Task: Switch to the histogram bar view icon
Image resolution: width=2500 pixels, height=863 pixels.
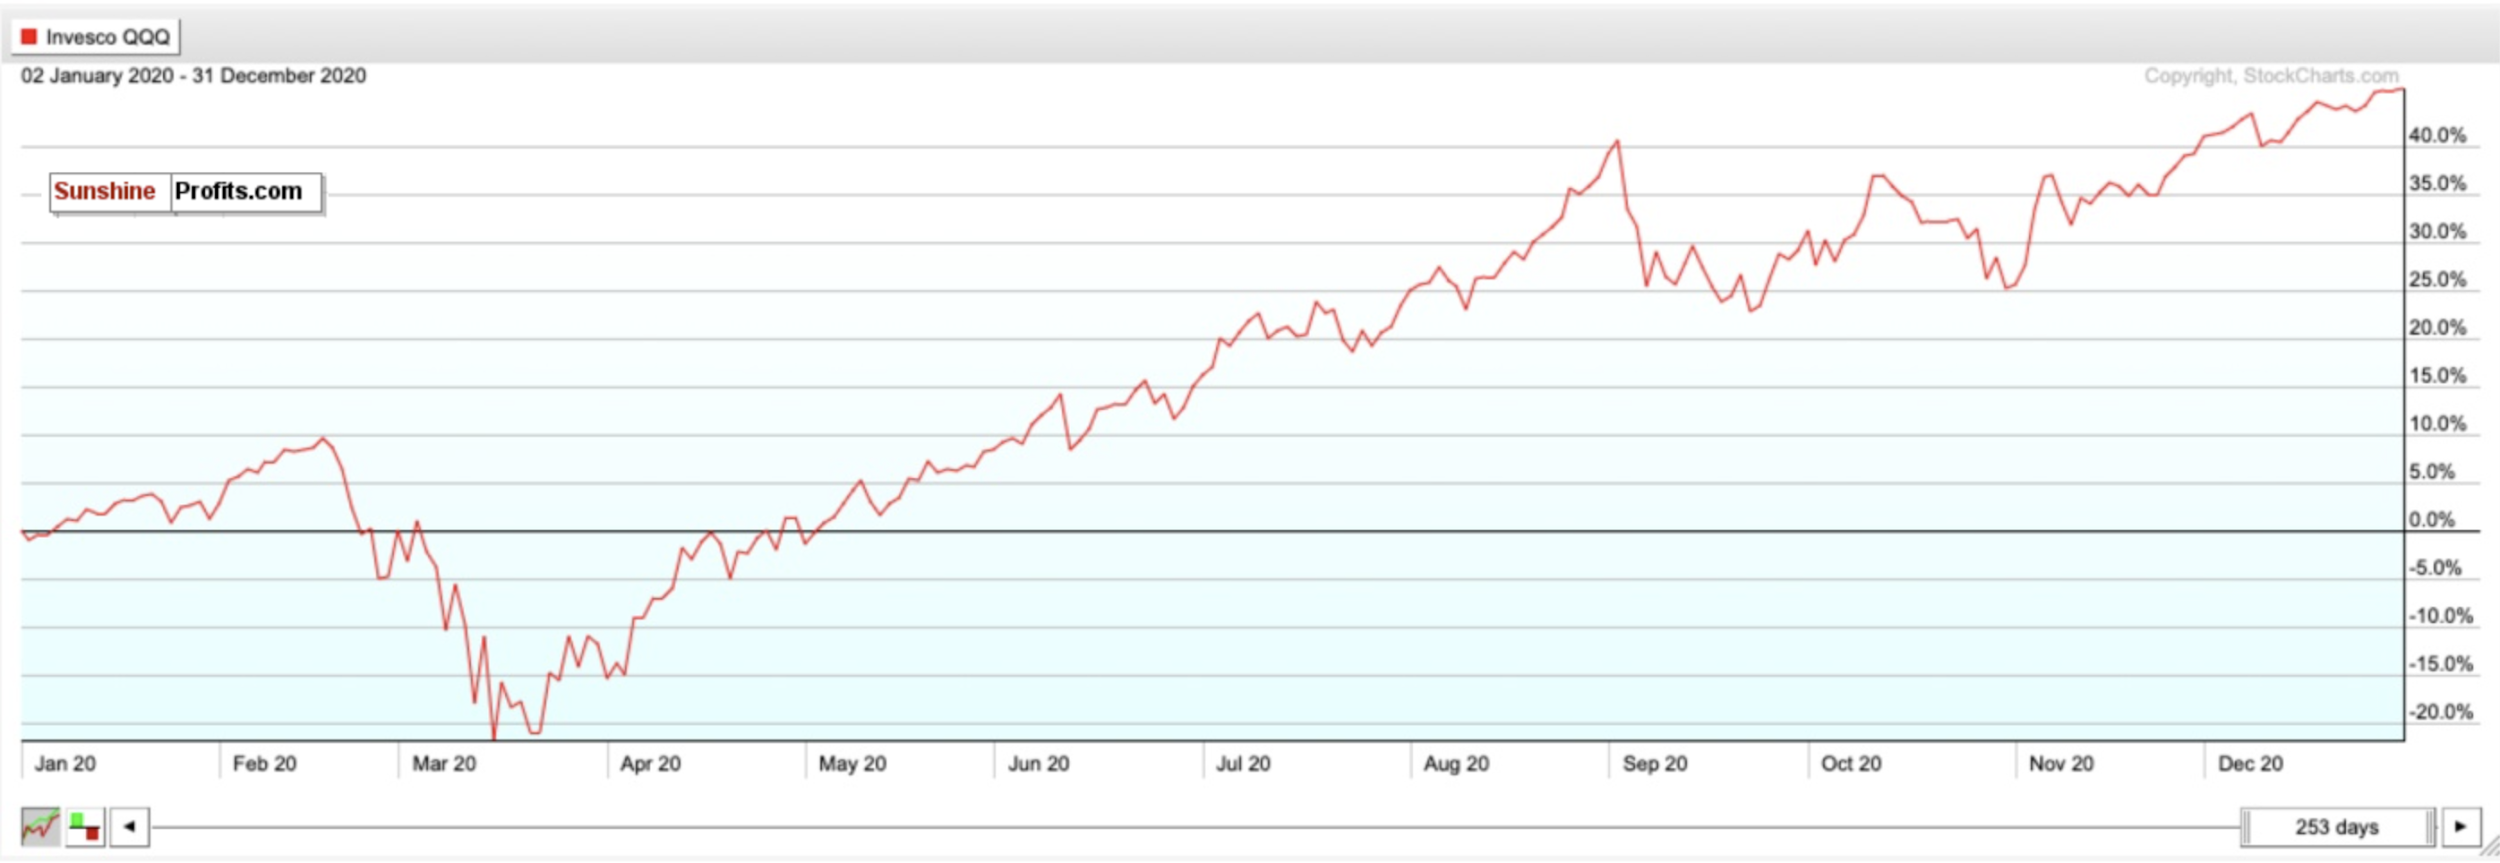Action: [x=85, y=827]
